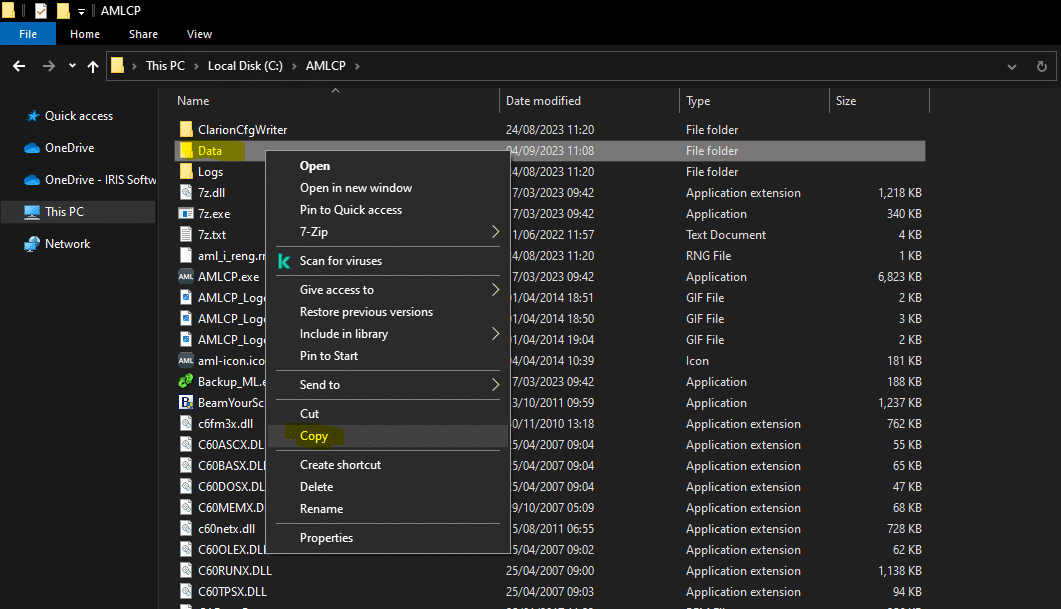The width and height of the screenshot is (1061, 609).
Task: Expand the Give access to submenu
Action: point(388,290)
